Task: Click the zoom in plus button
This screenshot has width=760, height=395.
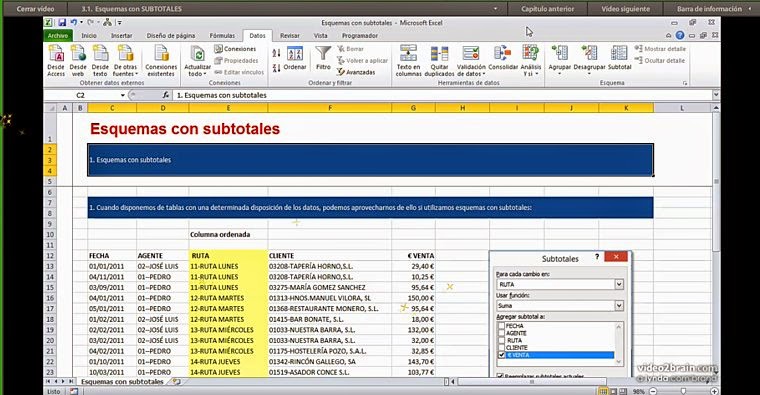Action: pyautogui.click(x=714, y=391)
